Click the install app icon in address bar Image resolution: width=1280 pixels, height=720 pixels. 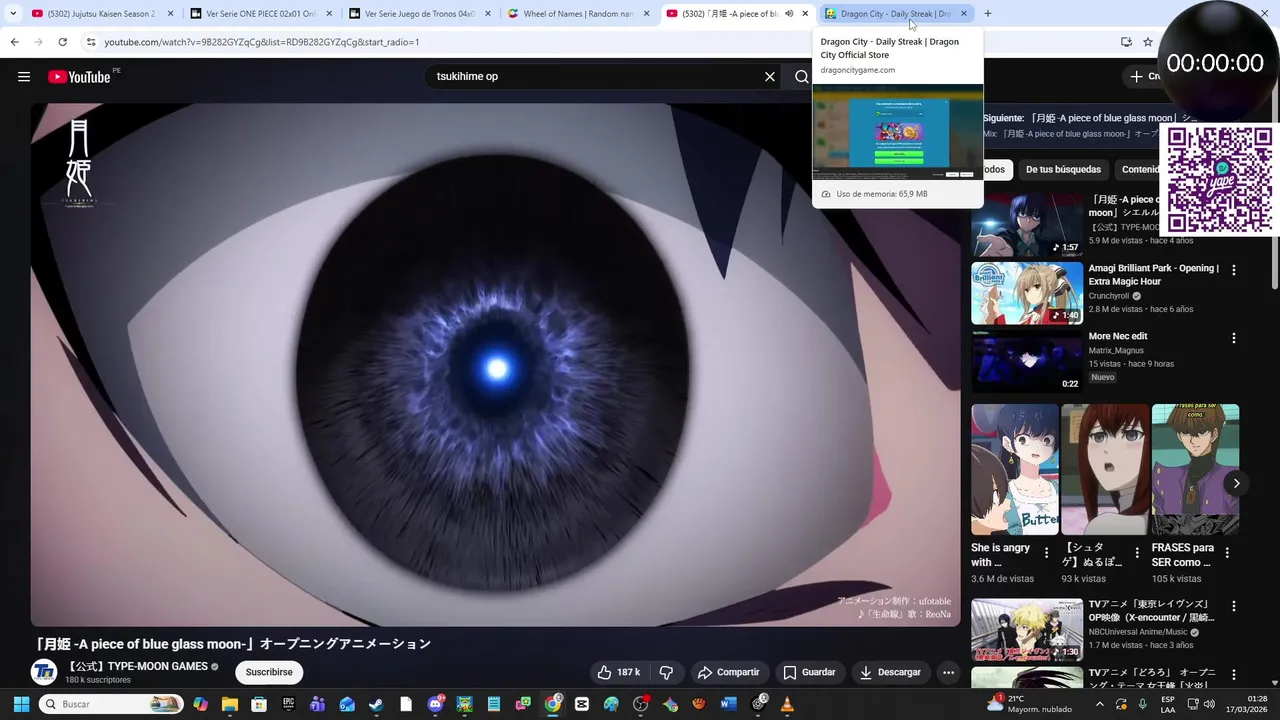coord(1126,42)
